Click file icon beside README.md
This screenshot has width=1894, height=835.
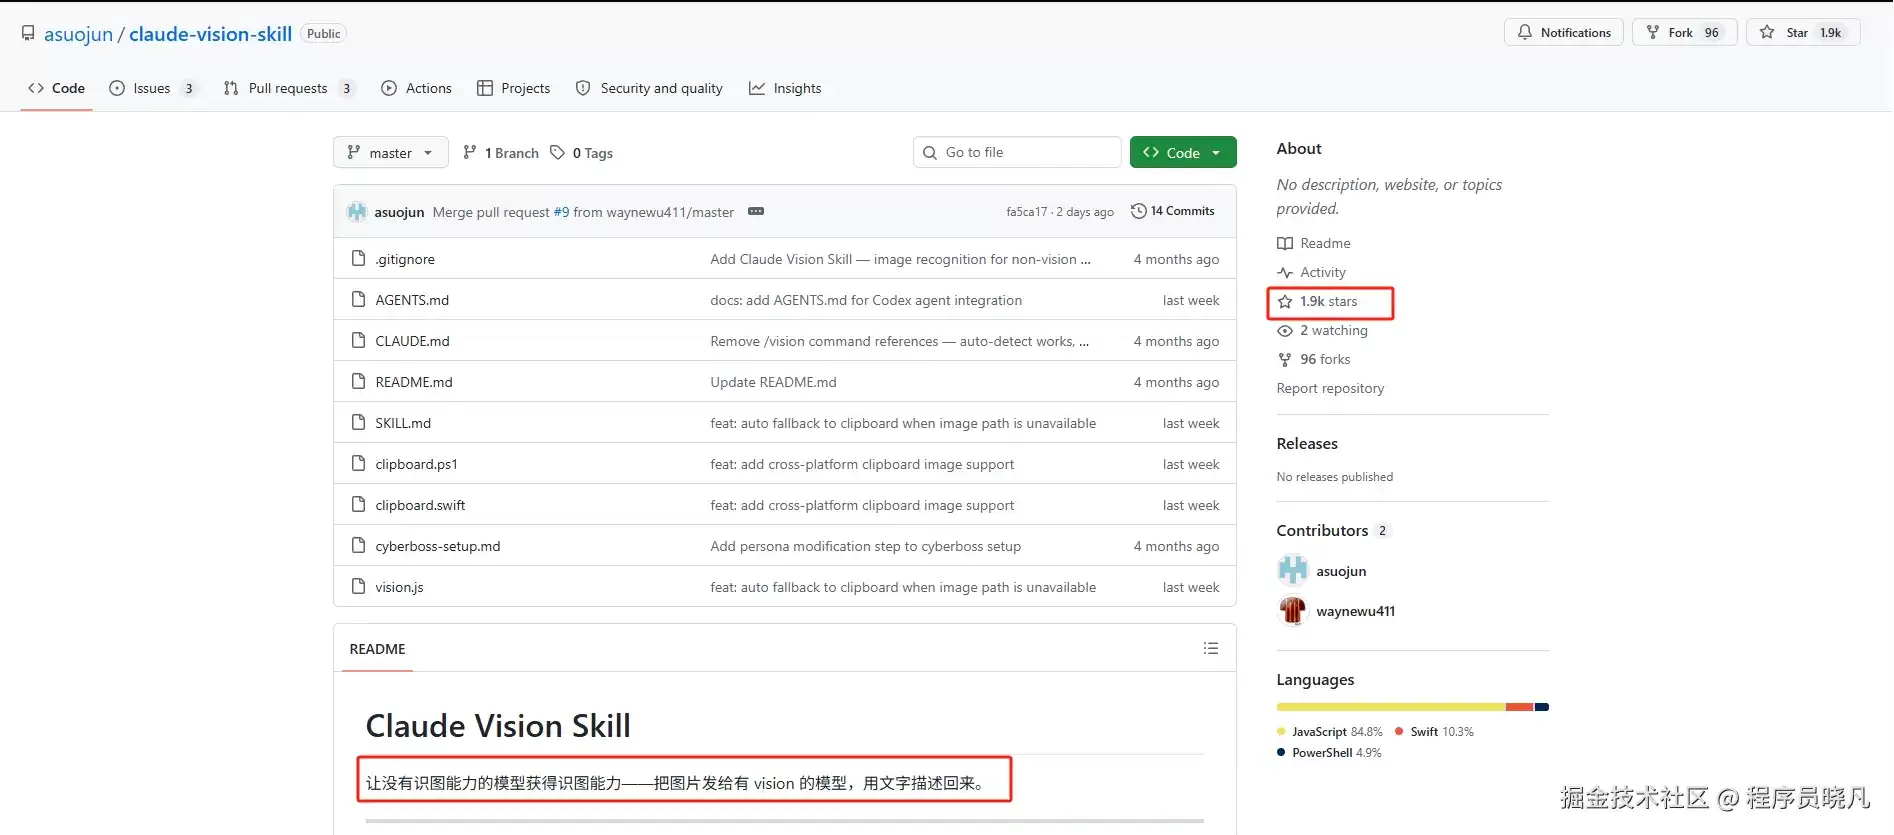358,382
